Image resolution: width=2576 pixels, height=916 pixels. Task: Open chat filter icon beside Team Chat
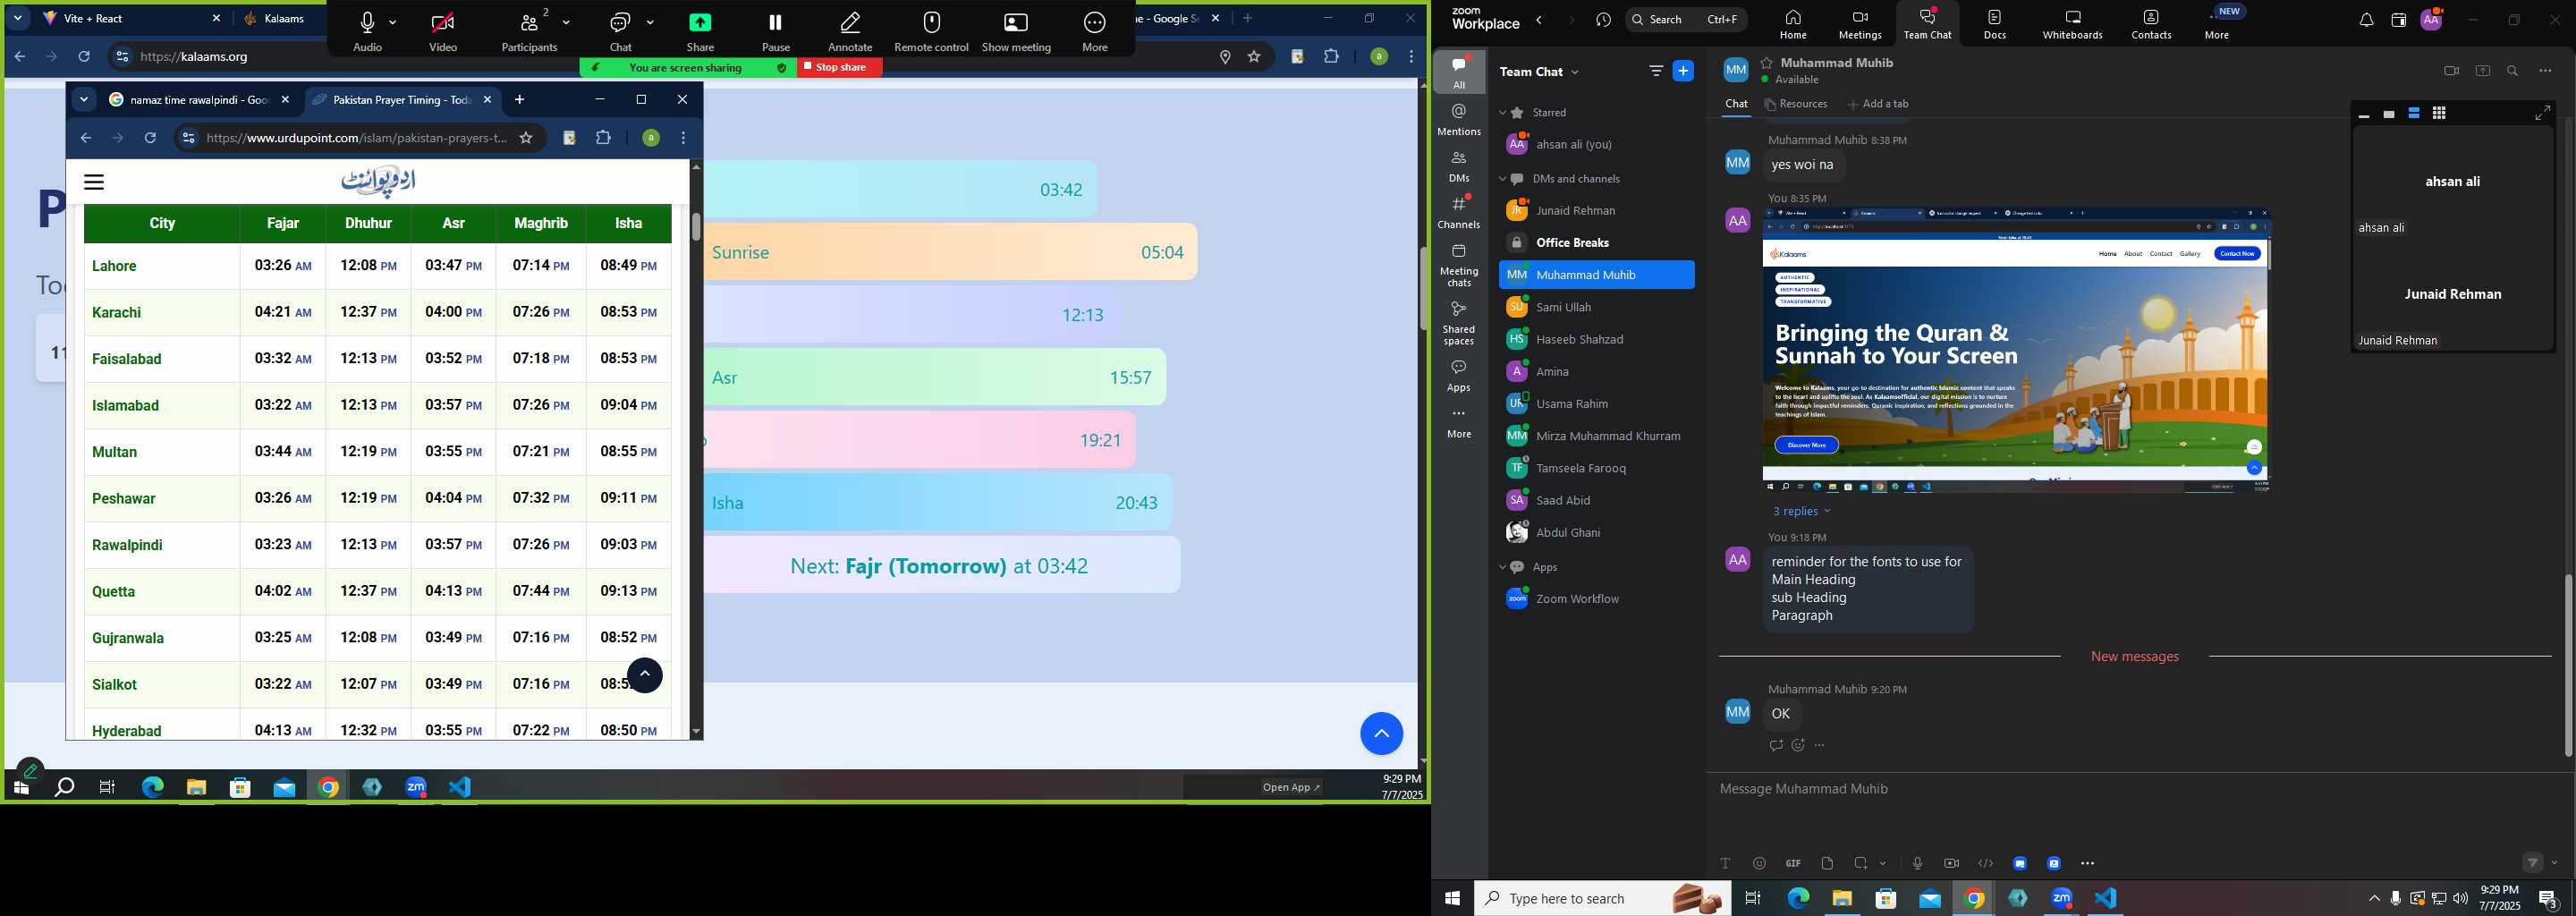click(x=1656, y=71)
